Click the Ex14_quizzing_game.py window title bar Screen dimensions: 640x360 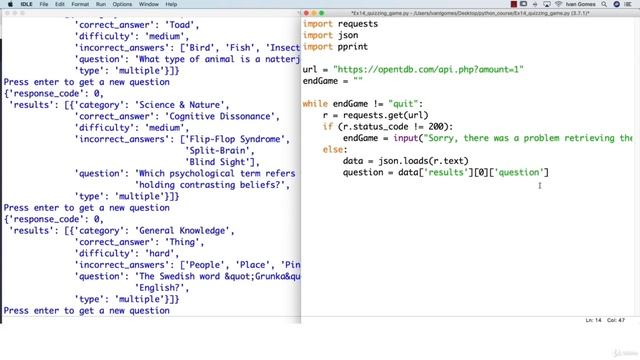tap(470, 13)
